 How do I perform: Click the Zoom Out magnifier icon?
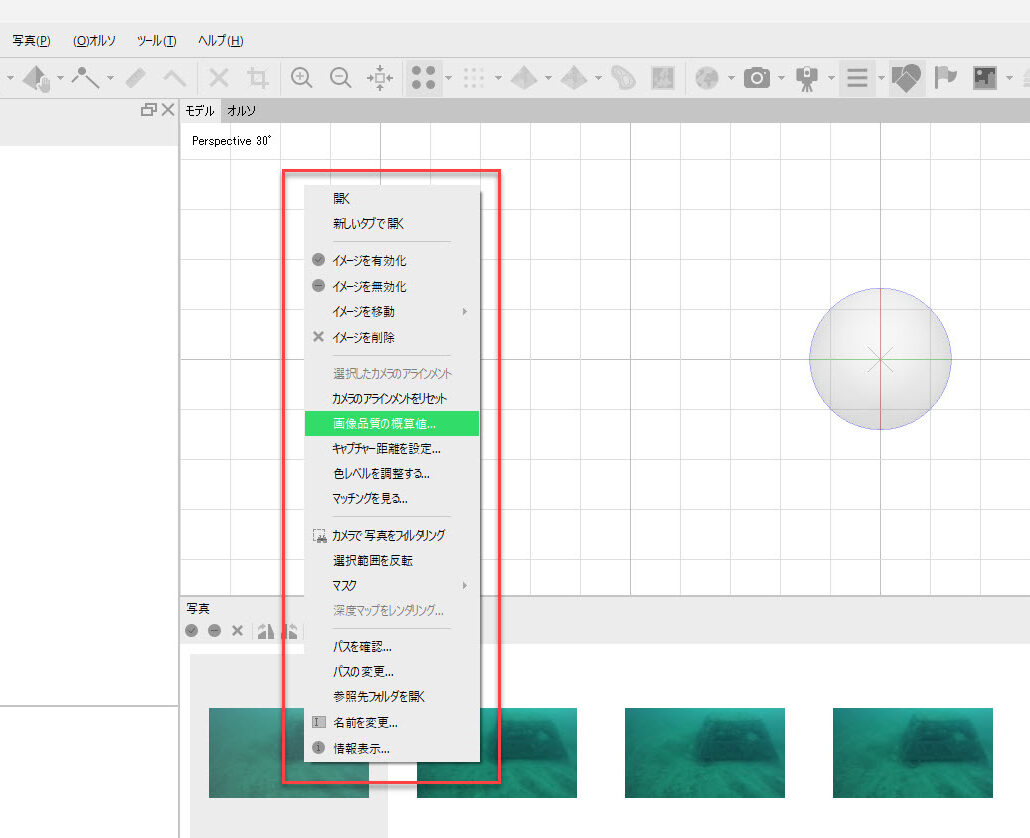pyautogui.click(x=340, y=78)
